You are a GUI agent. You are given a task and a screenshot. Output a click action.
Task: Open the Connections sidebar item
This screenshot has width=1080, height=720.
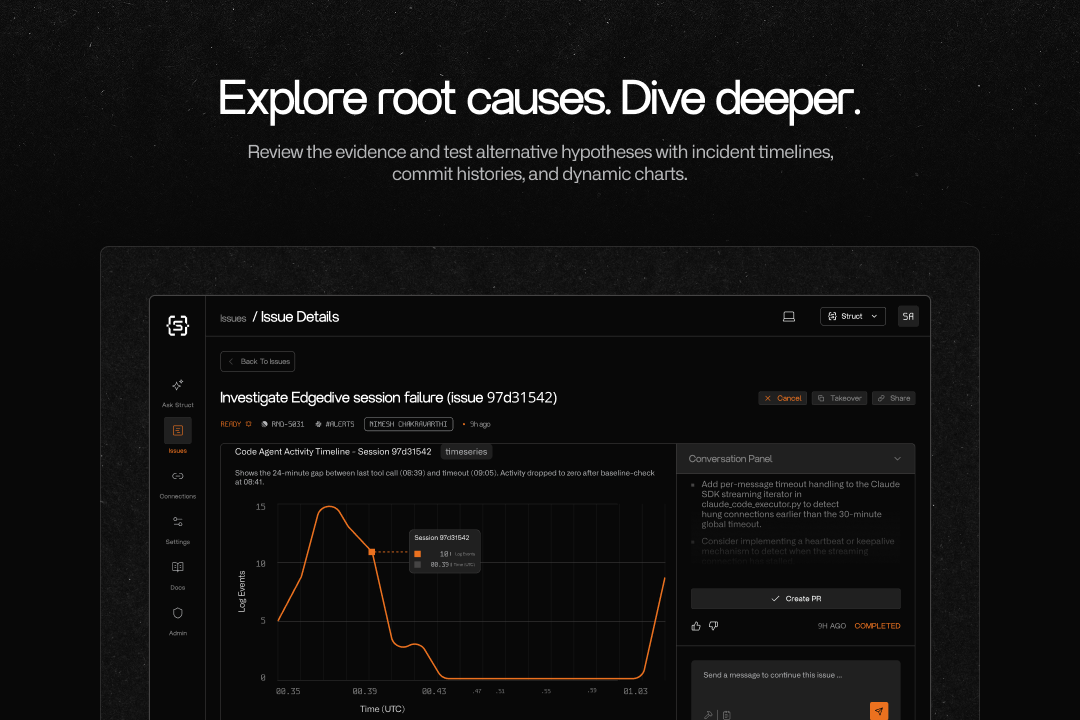178,484
